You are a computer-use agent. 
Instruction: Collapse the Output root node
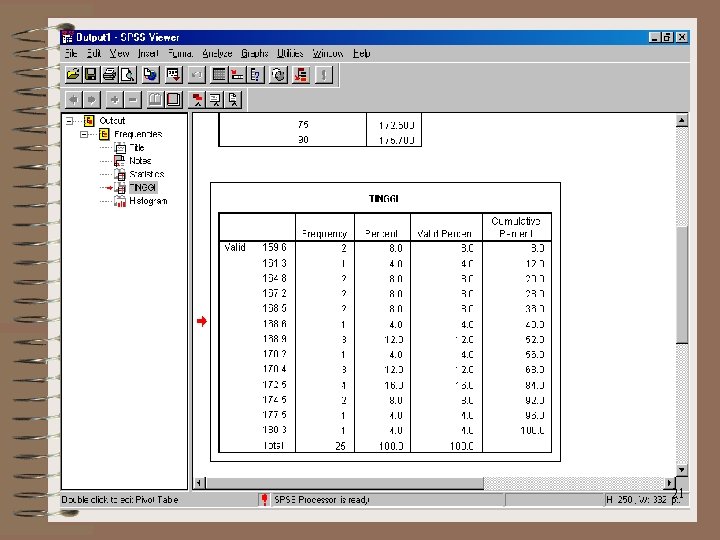pyautogui.click(x=69, y=121)
